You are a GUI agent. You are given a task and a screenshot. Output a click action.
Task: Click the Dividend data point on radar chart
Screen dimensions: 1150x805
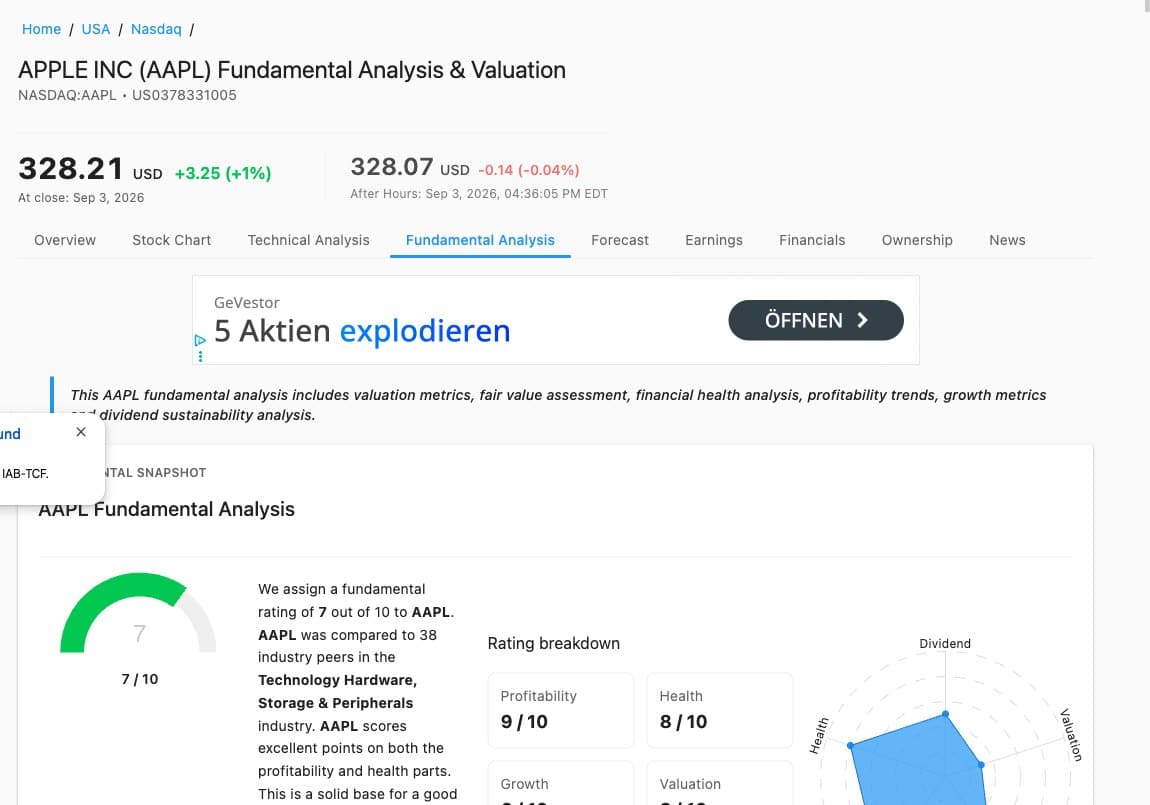tap(945, 713)
